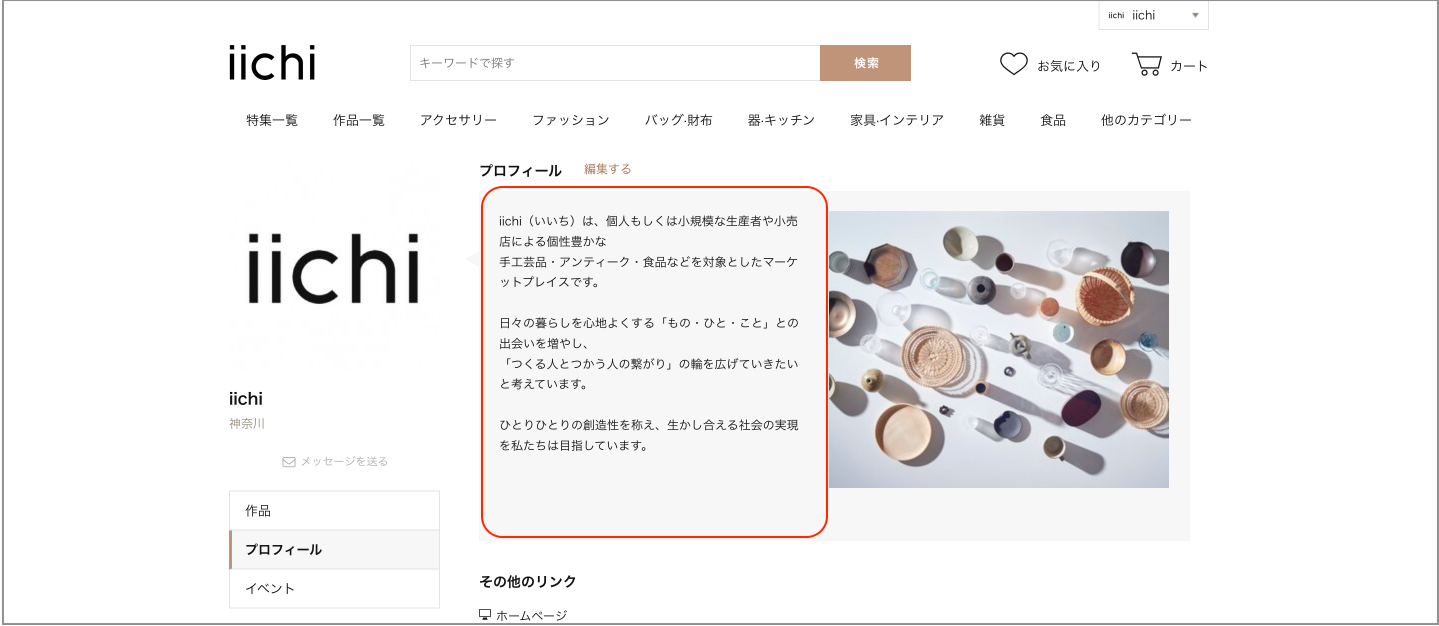This screenshot has width=1439, height=626.
Task: Select プロフィール sidebar tab
Action: click(334, 550)
